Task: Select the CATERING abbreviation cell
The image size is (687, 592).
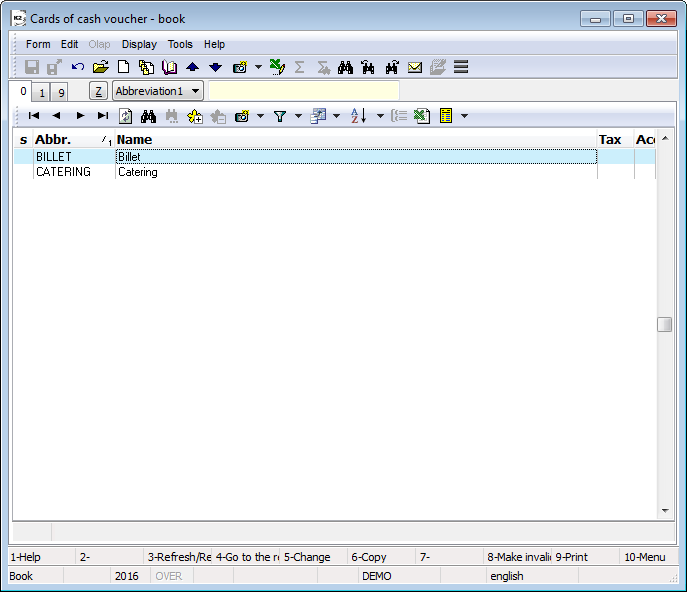Action: [74, 172]
